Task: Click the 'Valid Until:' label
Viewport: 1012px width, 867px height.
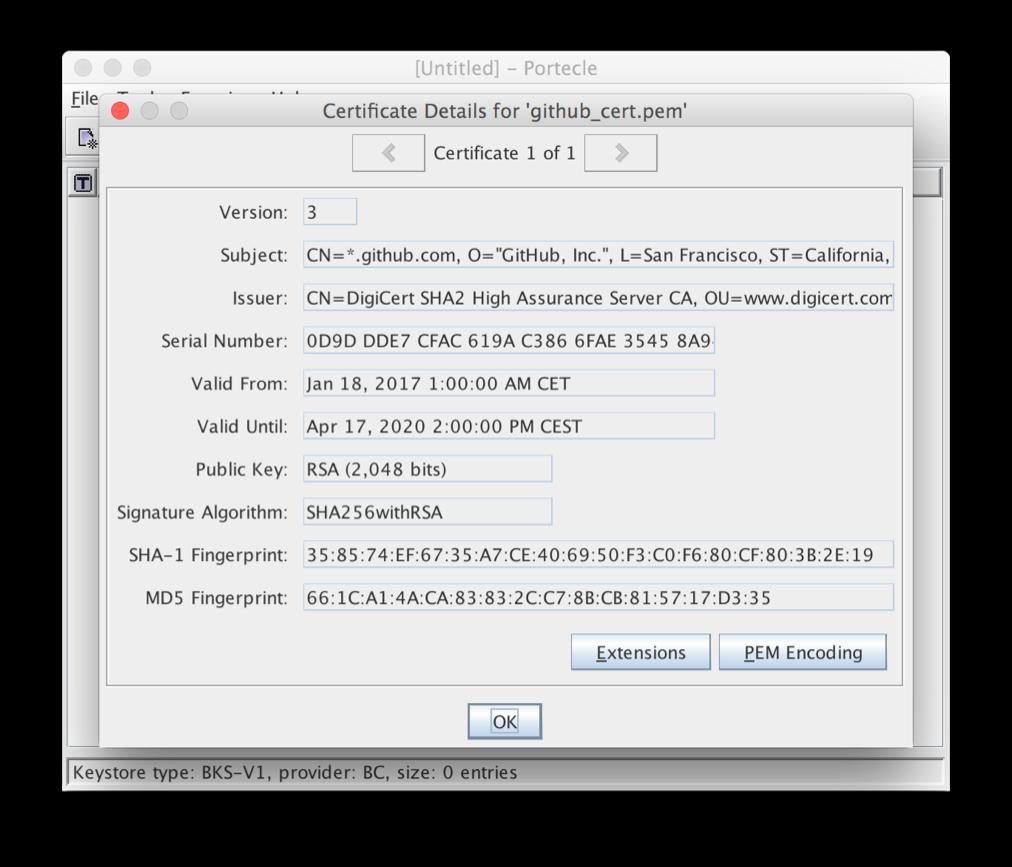Action: [x=242, y=427]
